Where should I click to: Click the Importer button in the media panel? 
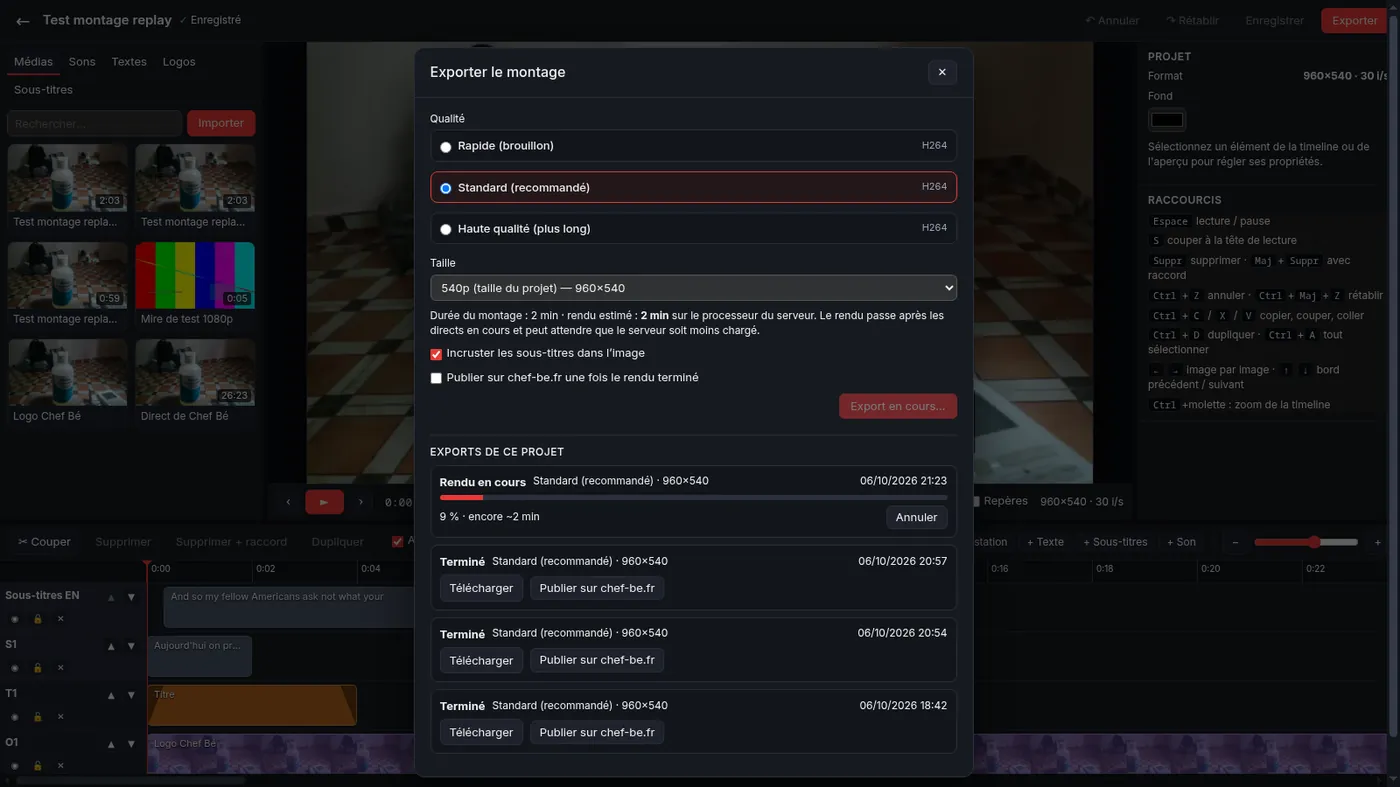(221, 123)
